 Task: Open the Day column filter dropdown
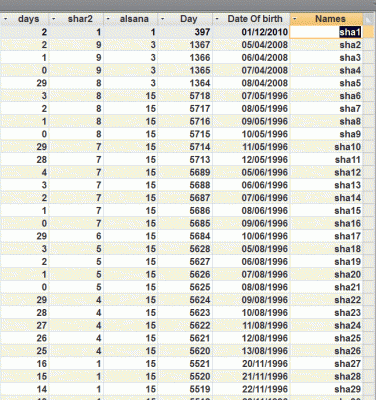[x=162, y=19]
